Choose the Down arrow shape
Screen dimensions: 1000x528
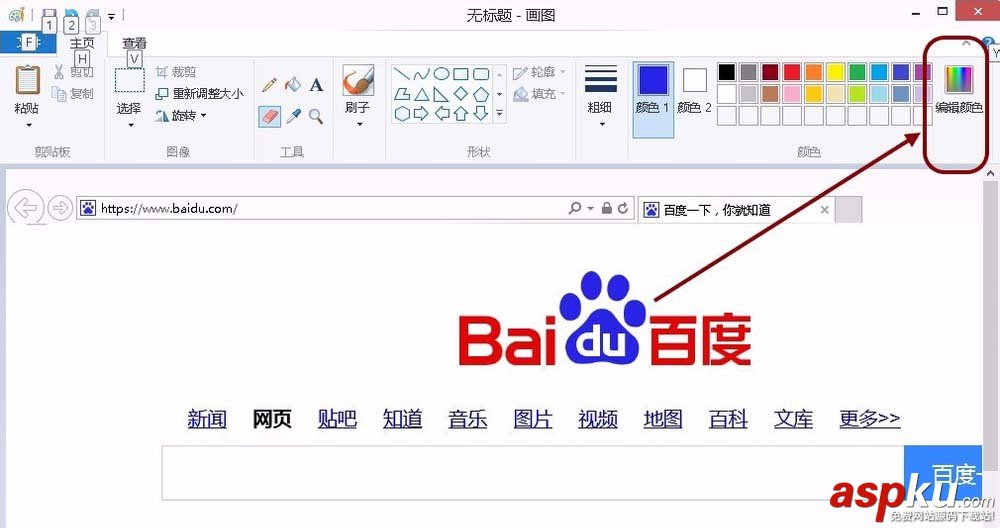coord(481,114)
